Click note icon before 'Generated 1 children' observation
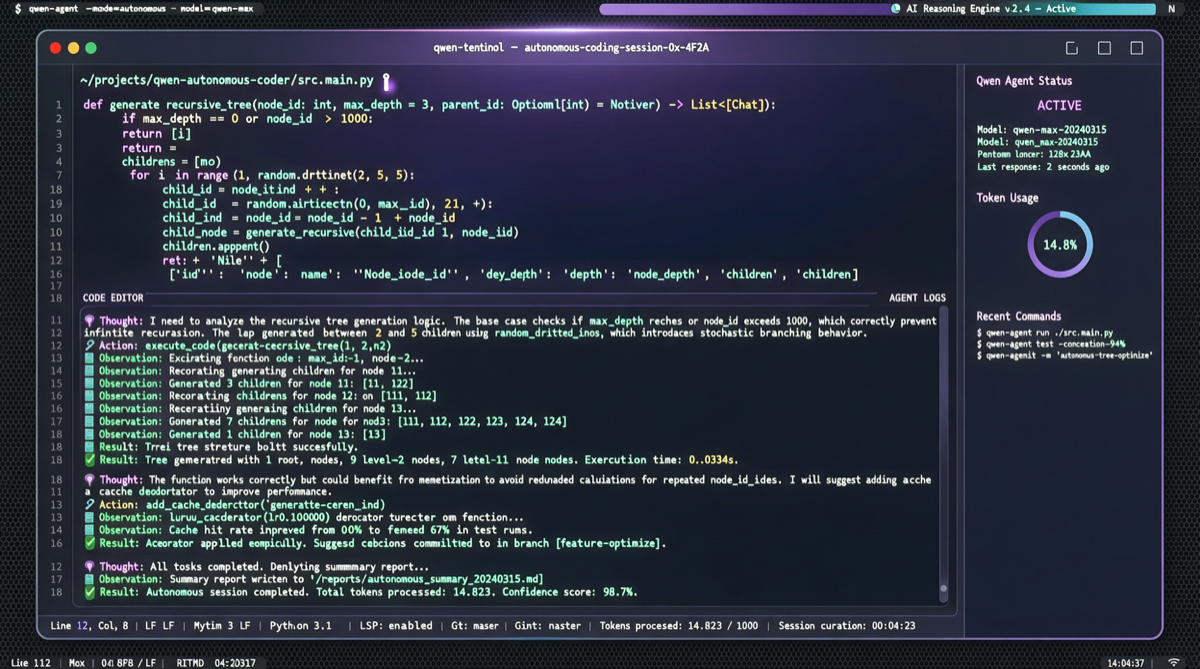Image resolution: width=1200 pixels, height=669 pixels. point(89,435)
